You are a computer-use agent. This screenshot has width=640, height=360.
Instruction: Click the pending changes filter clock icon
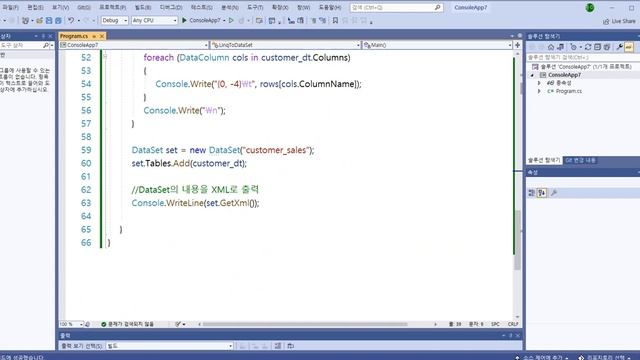(x=573, y=47)
